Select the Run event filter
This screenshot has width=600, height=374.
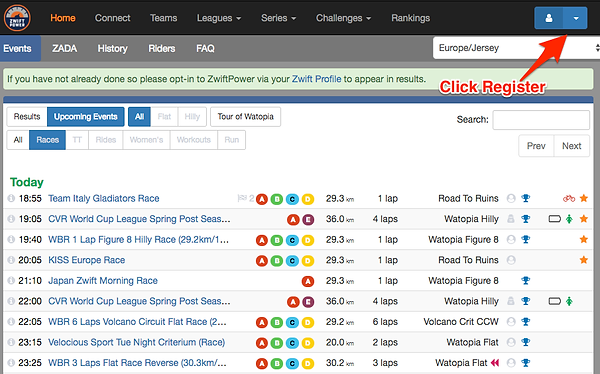point(232,140)
